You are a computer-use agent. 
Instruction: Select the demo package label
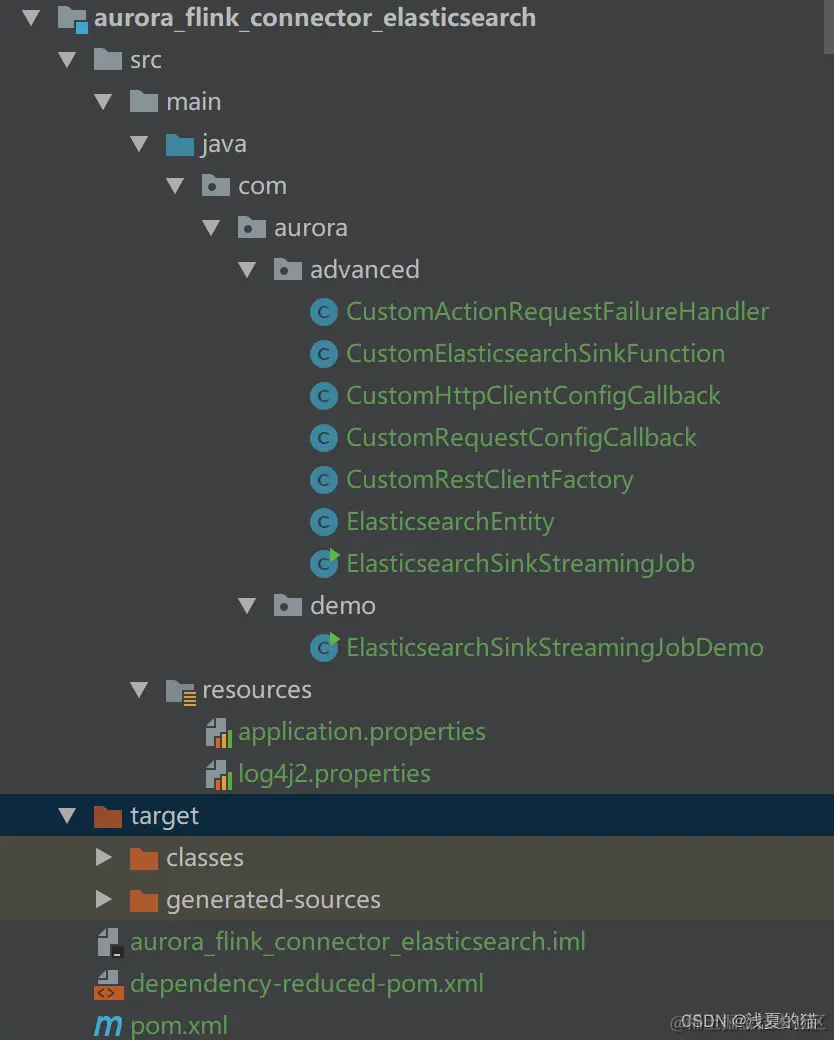tap(342, 606)
